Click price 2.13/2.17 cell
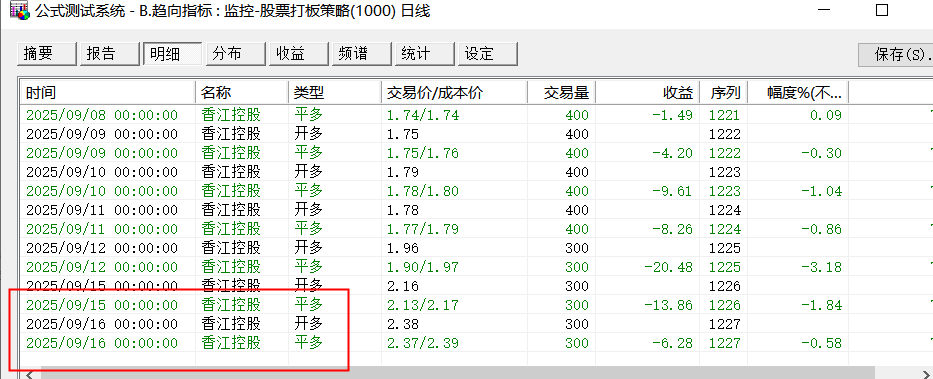Viewport: 933px width, 379px height. (x=423, y=306)
